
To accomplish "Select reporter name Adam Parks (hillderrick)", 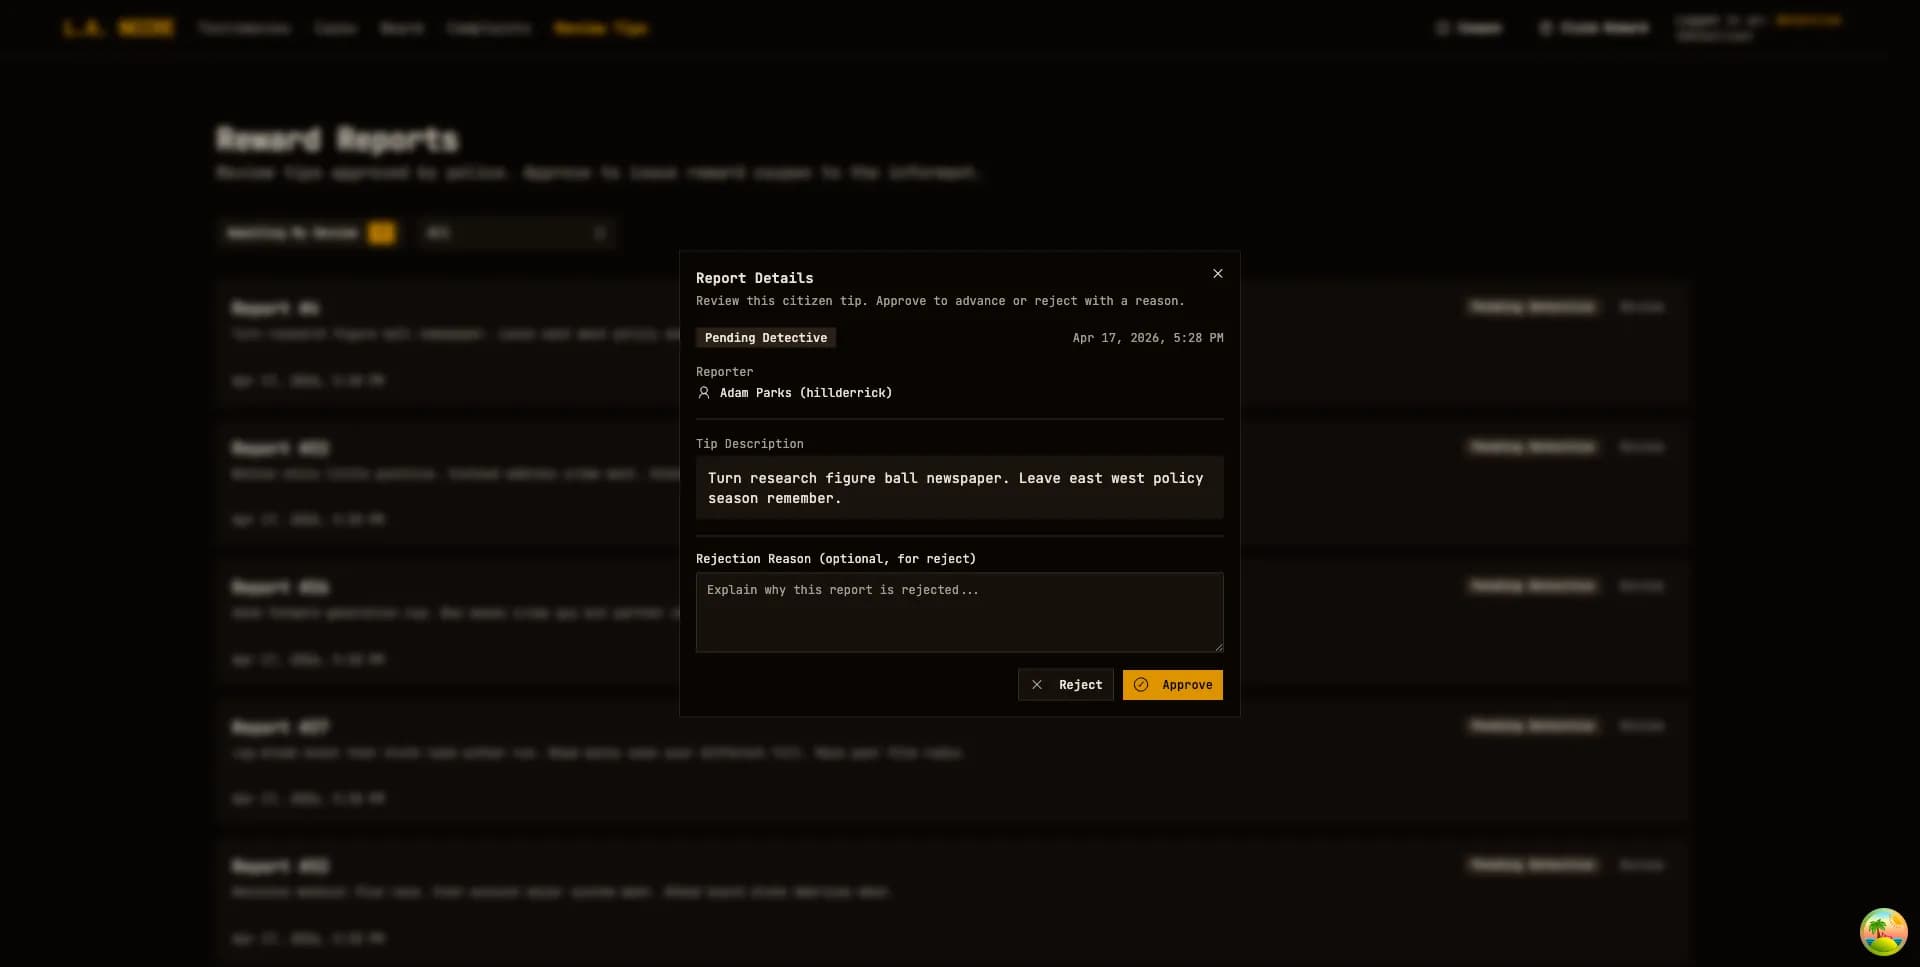I will pyautogui.click(x=806, y=393).
